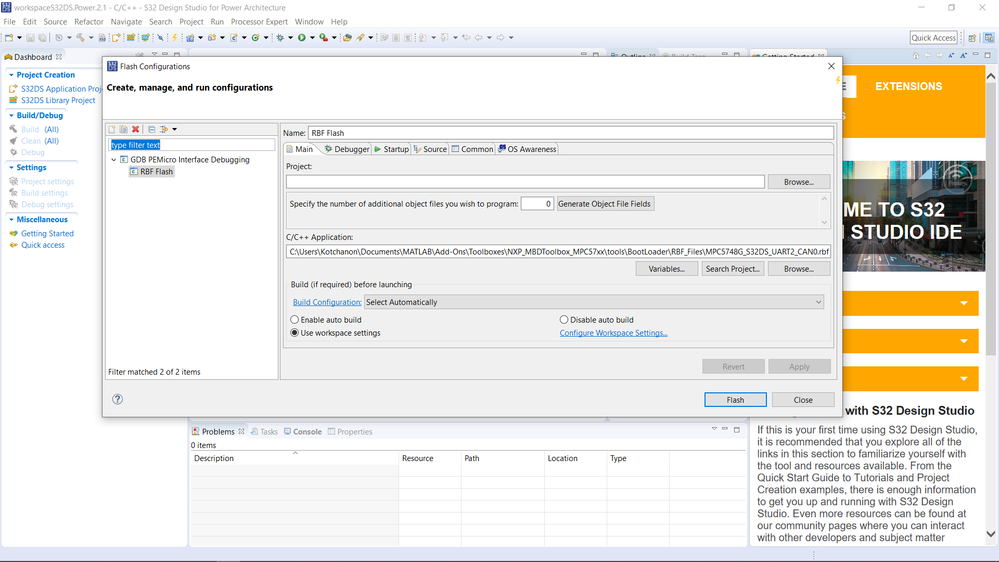Image resolution: width=999 pixels, height=562 pixels.
Task: Click Getting Started panel scrollbar down arrow
Action: coord(991,534)
